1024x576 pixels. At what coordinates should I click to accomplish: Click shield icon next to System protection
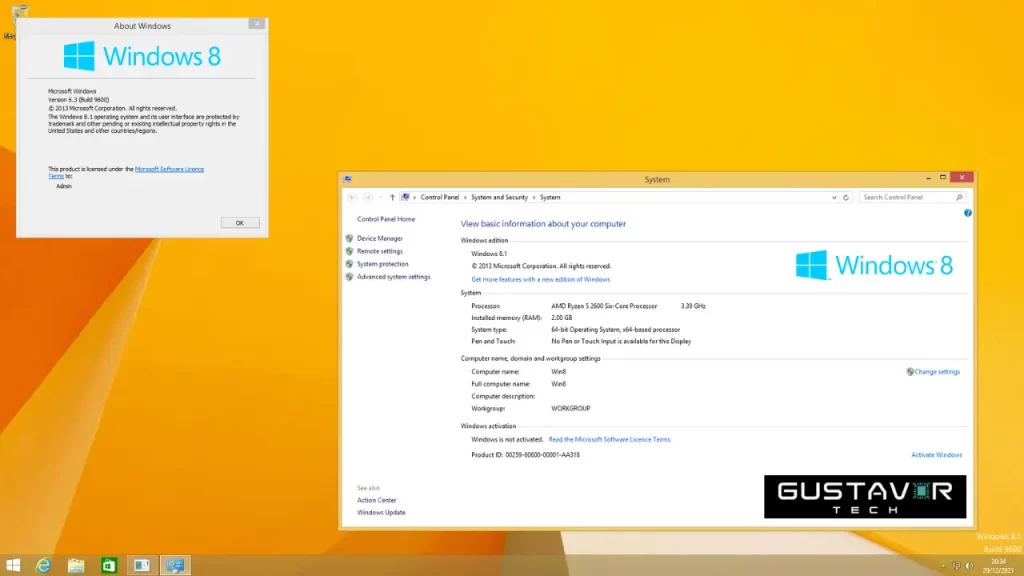click(349, 264)
